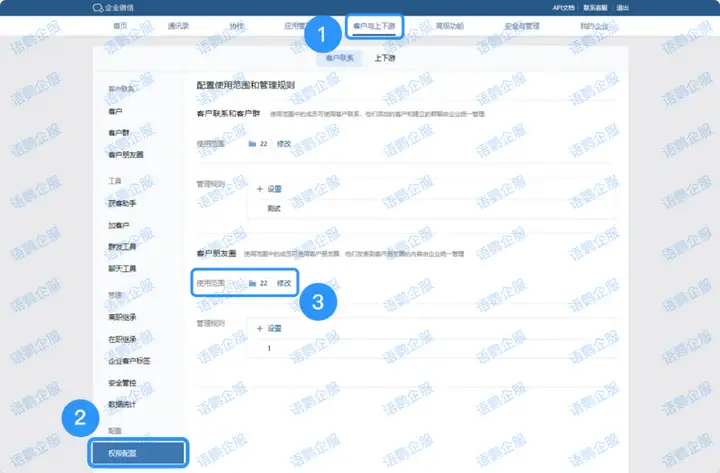720x473 pixels.
Task: Go to 首页 in top navigation
Action: point(121,25)
